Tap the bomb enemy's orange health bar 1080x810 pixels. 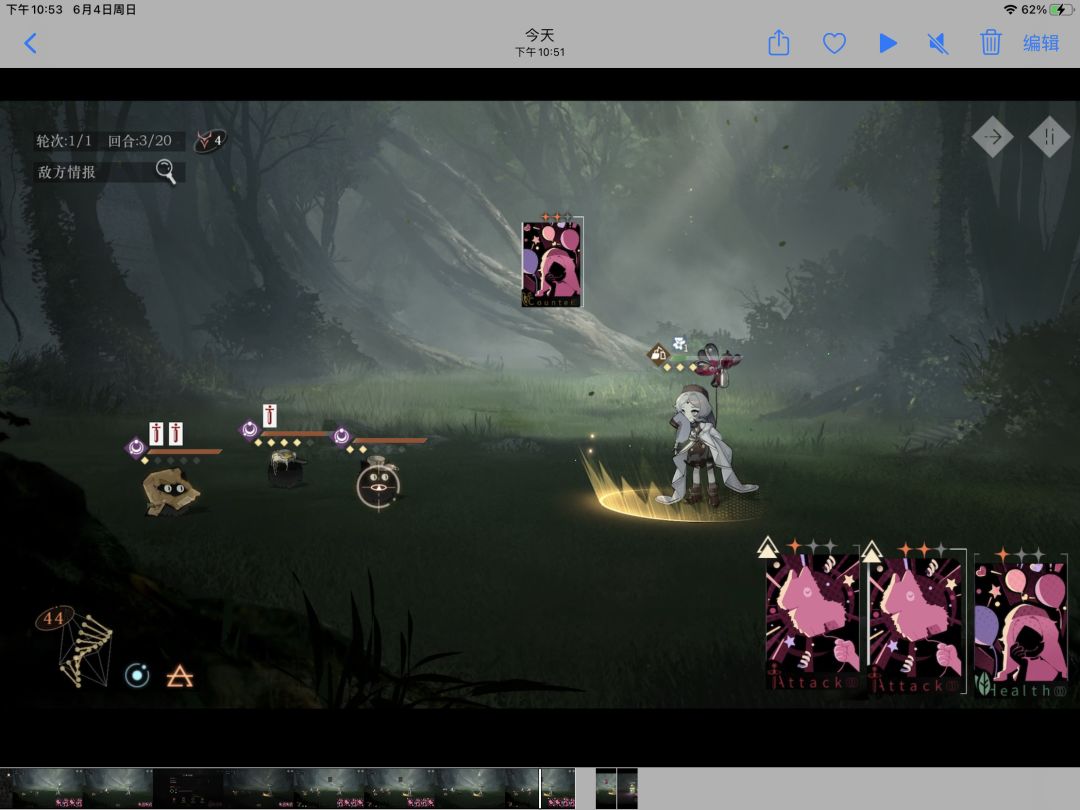(389, 440)
